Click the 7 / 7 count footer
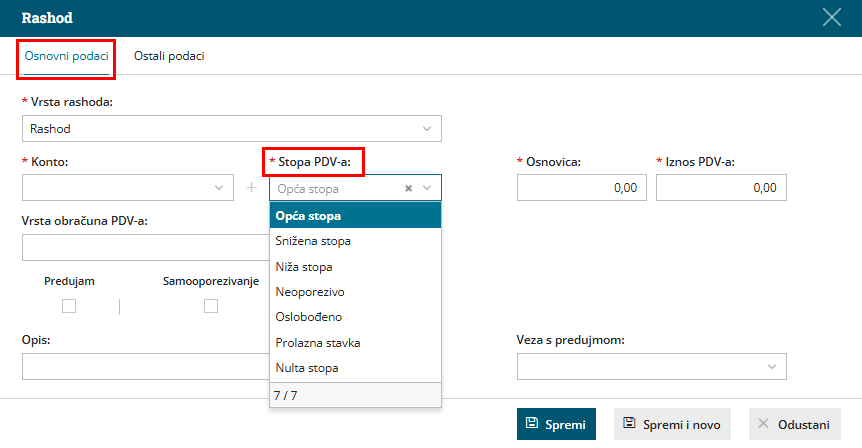 pyautogui.click(x=355, y=395)
